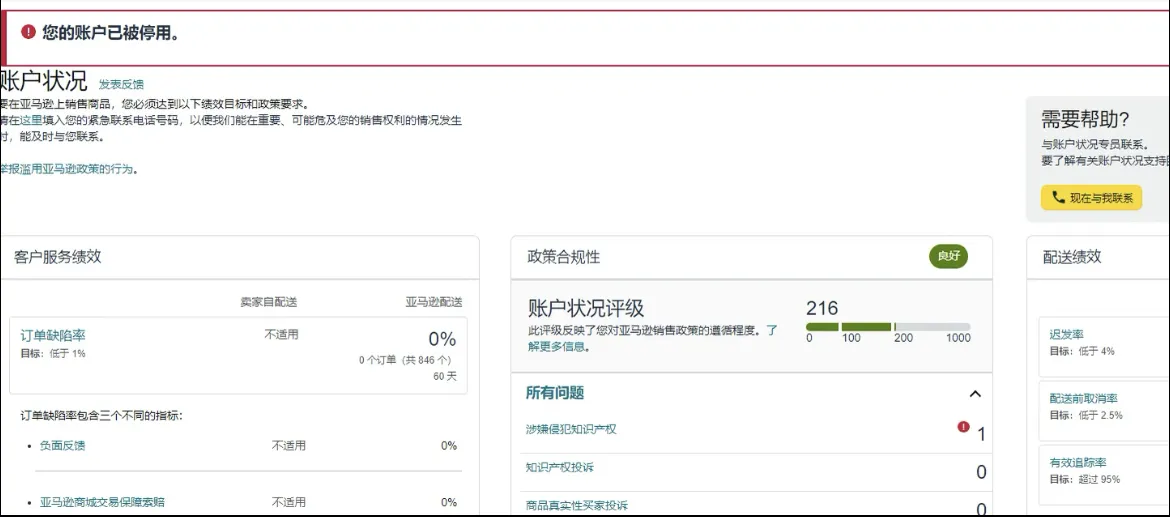This screenshot has width=1170, height=517.
Task: Open the 有效追踪率 metric link
Action: (1077, 463)
